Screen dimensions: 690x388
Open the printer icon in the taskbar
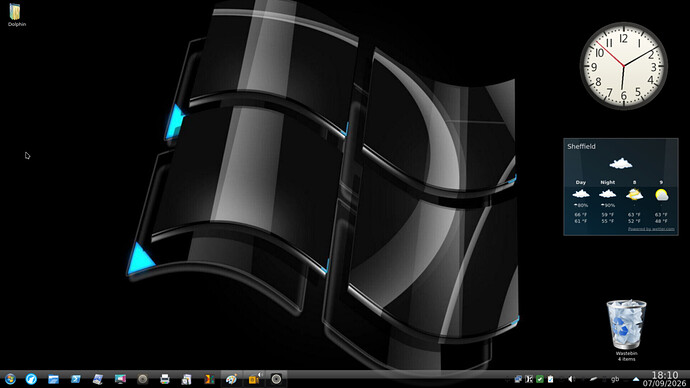coord(165,379)
